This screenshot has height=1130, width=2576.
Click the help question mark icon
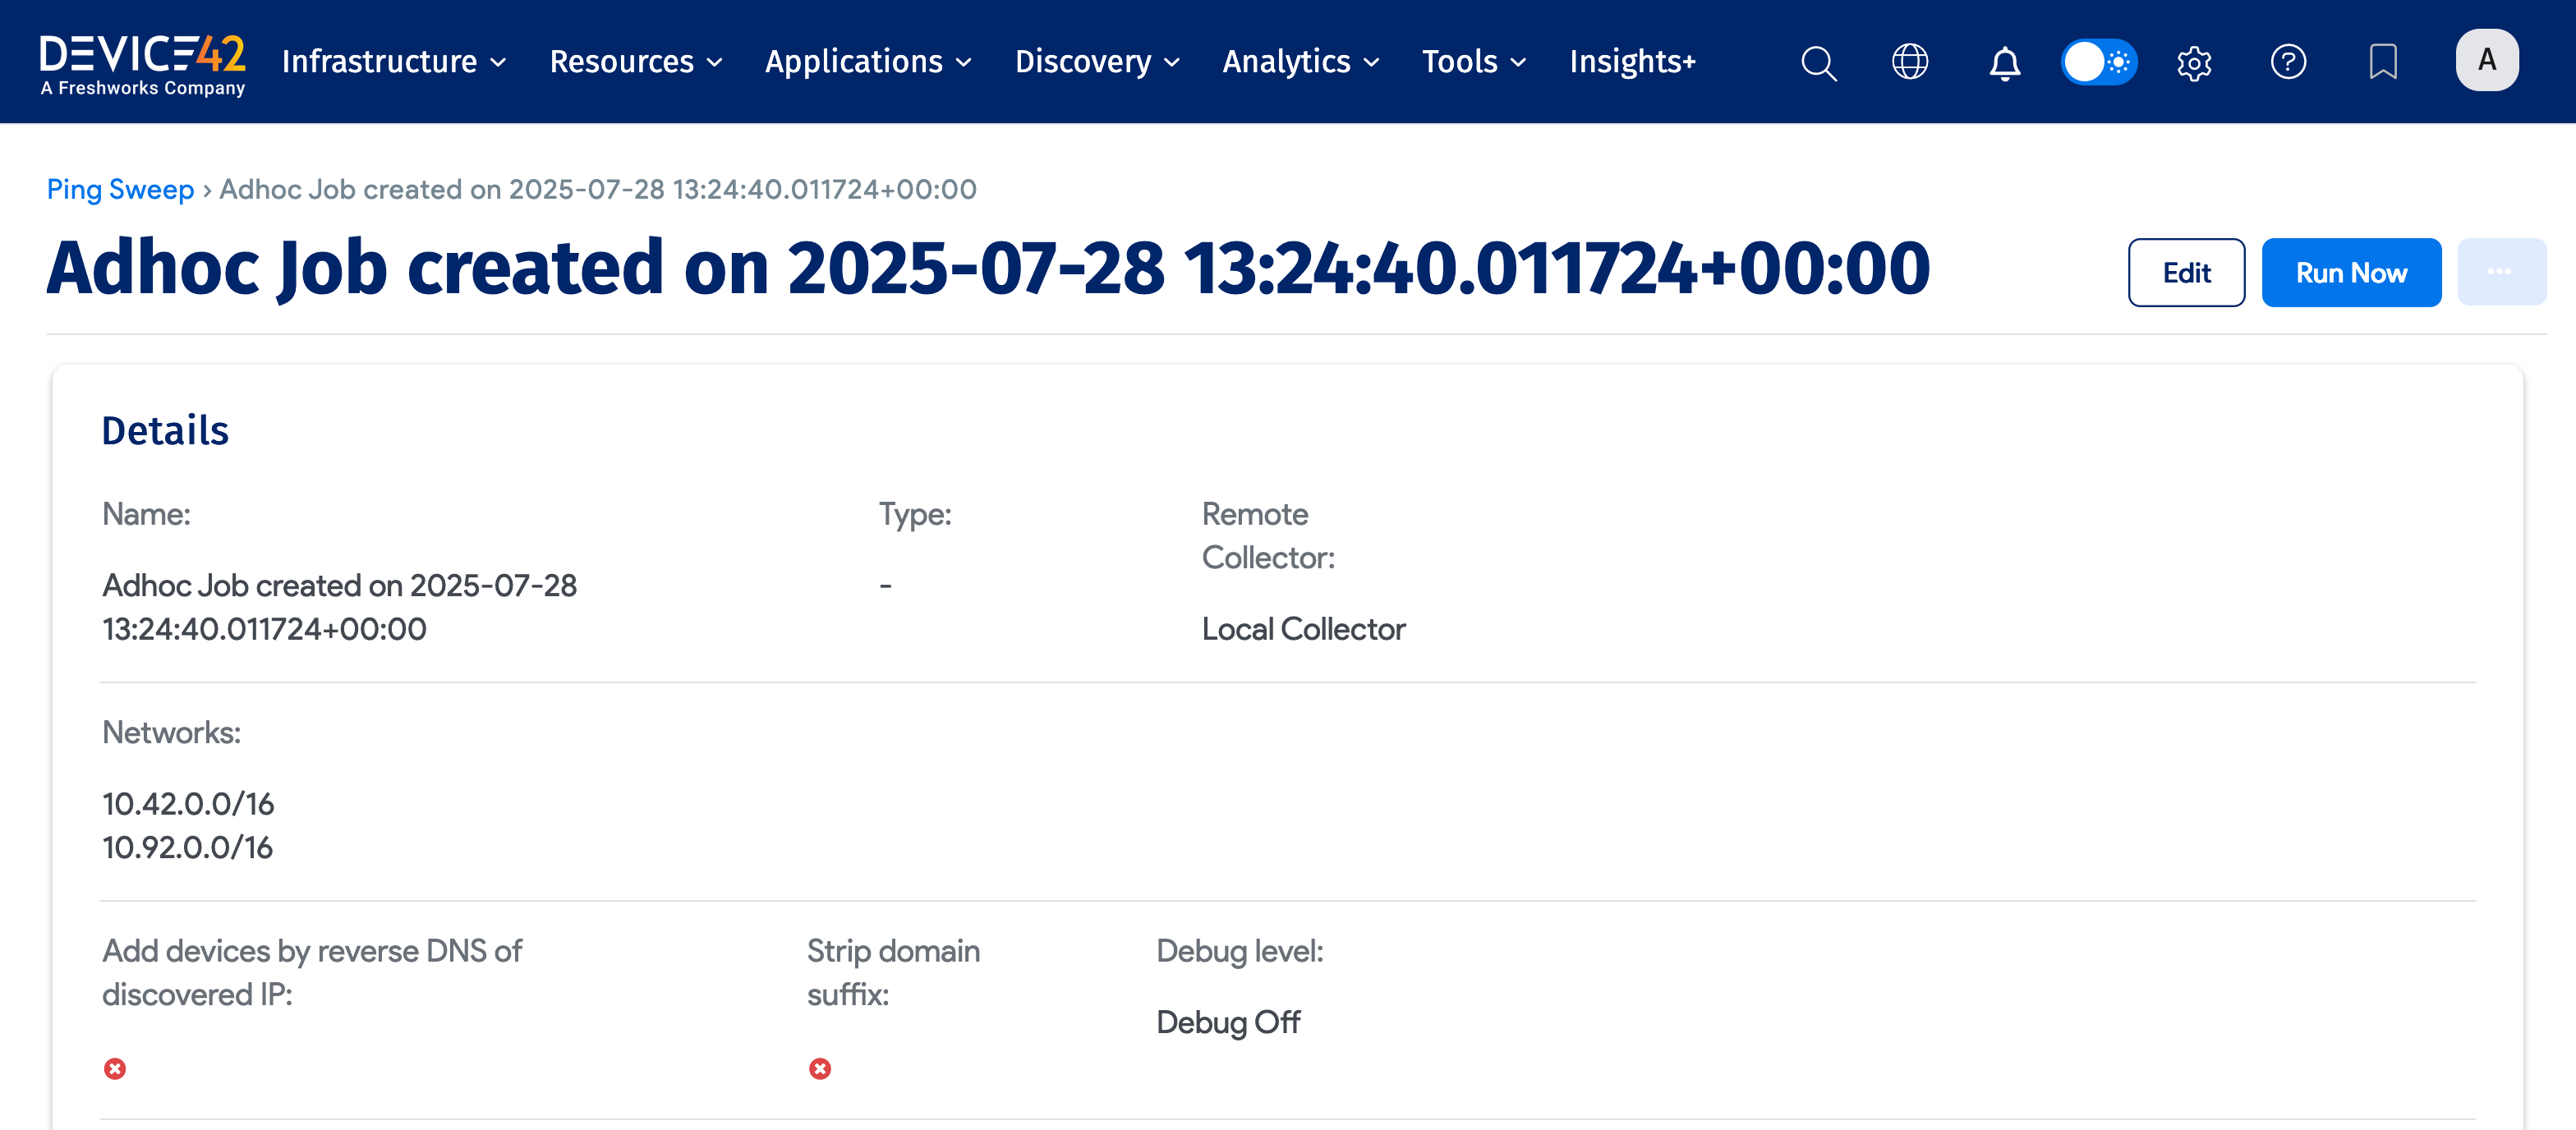[2288, 62]
